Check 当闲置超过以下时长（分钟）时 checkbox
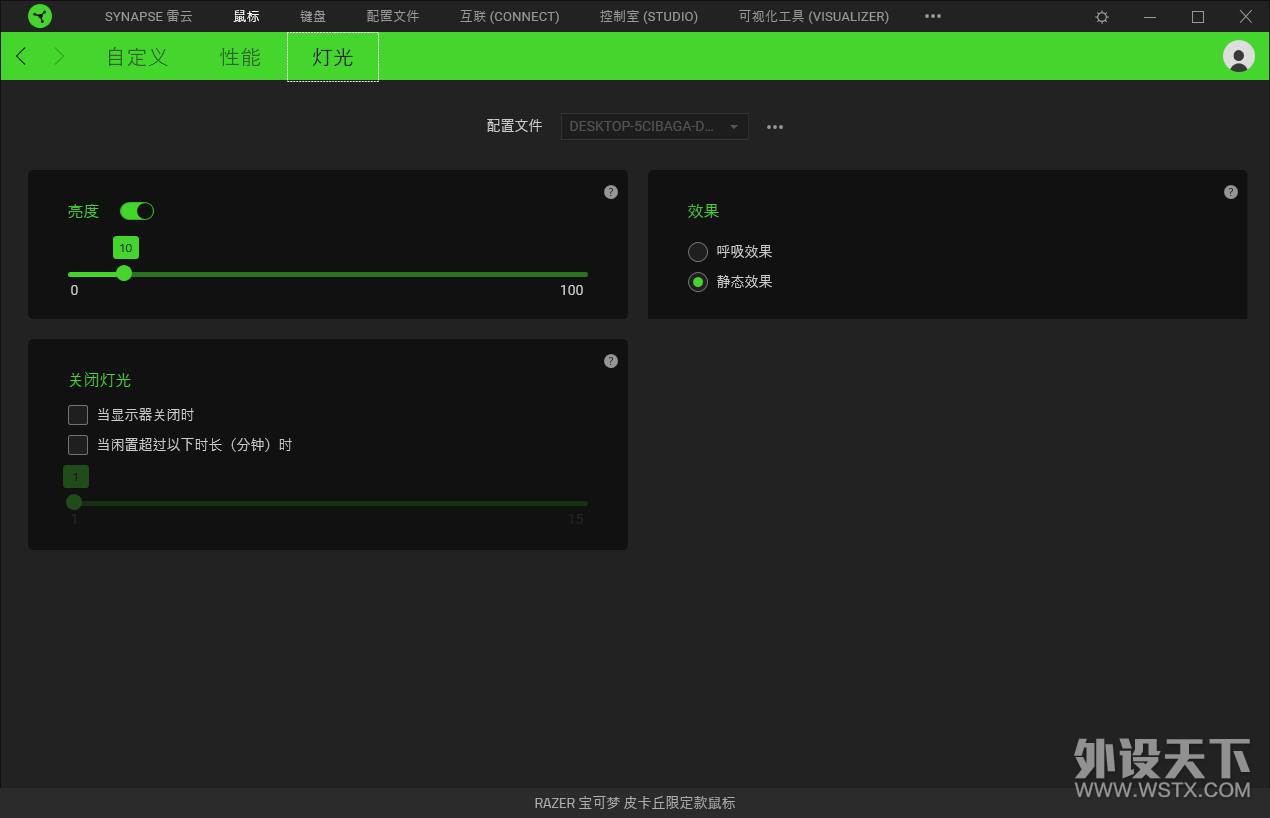1270x818 pixels. [x=78, y=445]
